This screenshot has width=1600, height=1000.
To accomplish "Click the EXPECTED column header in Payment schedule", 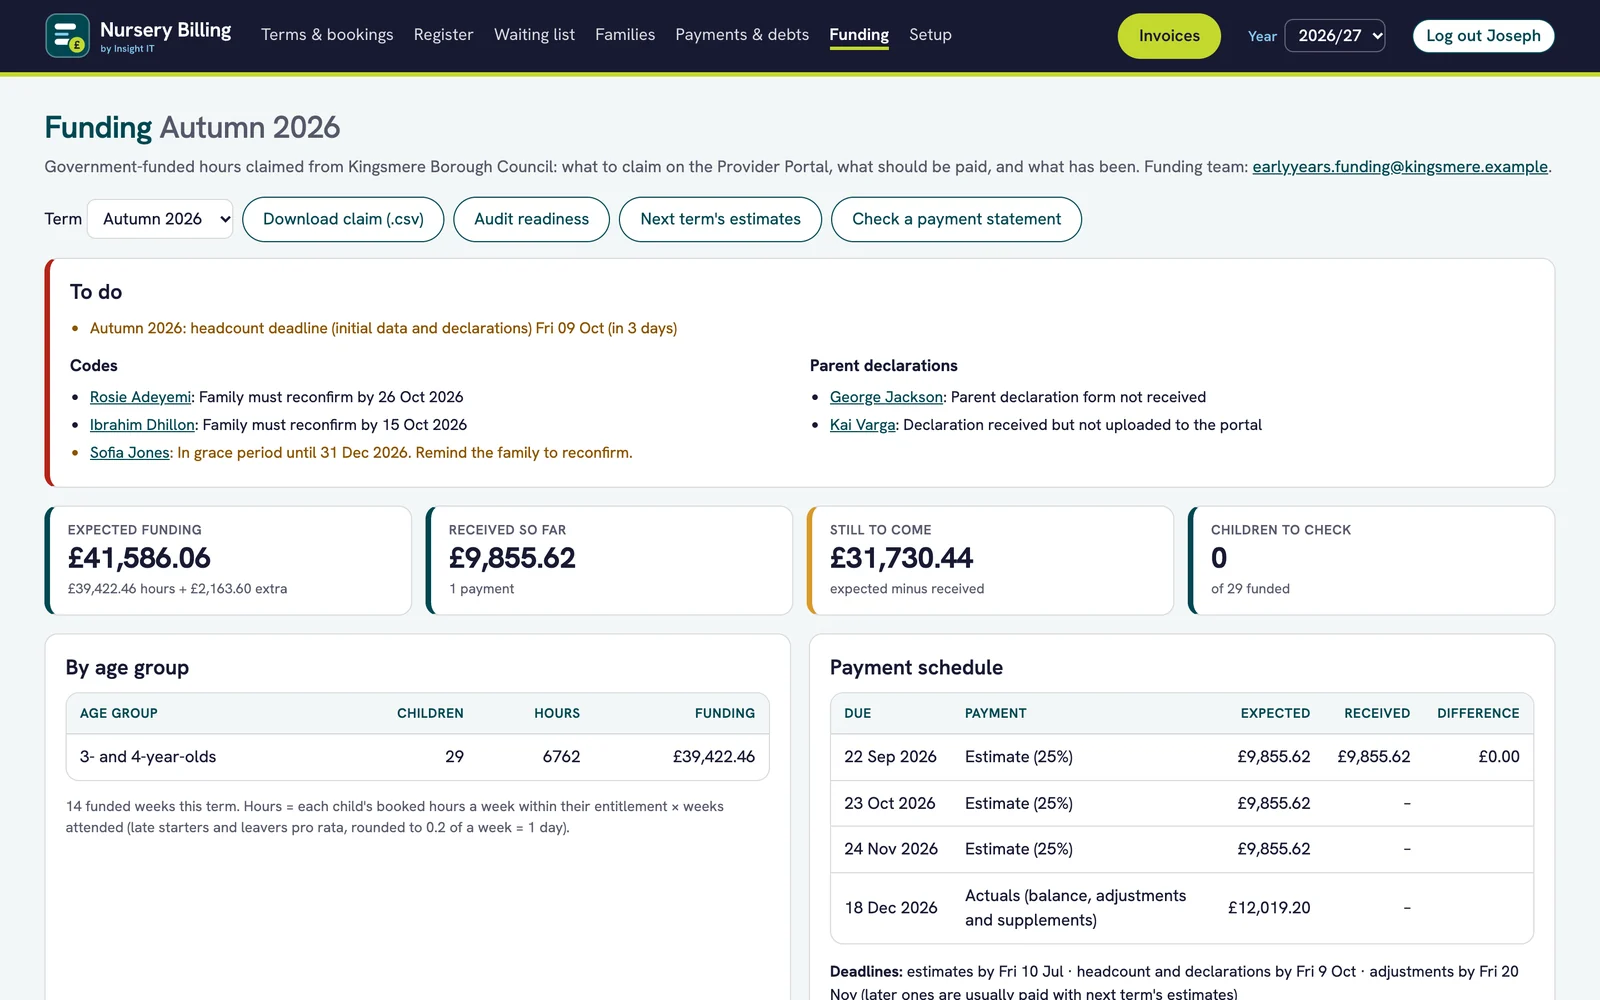I will point(1275,713).
